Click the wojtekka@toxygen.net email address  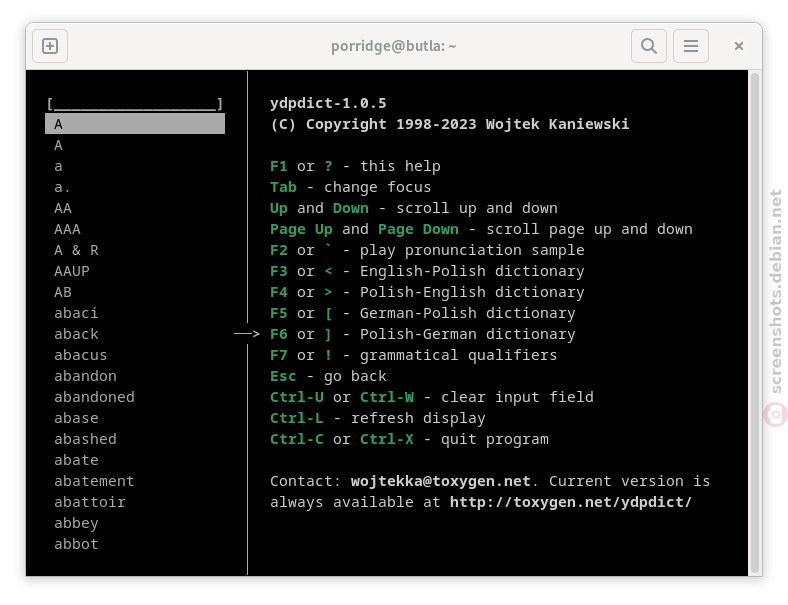[441, 481]
